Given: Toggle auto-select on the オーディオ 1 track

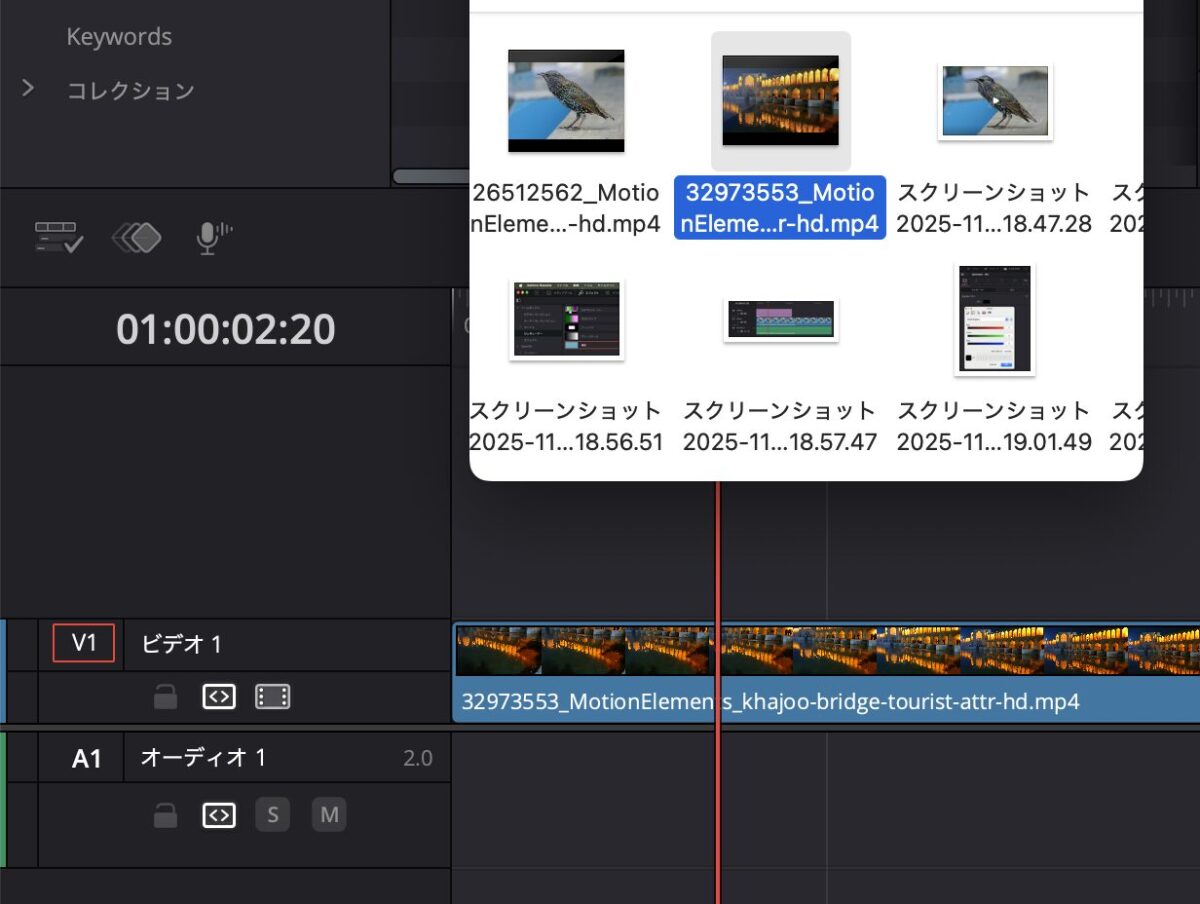Looking at the screenshot, I should [x=219, y=815].
